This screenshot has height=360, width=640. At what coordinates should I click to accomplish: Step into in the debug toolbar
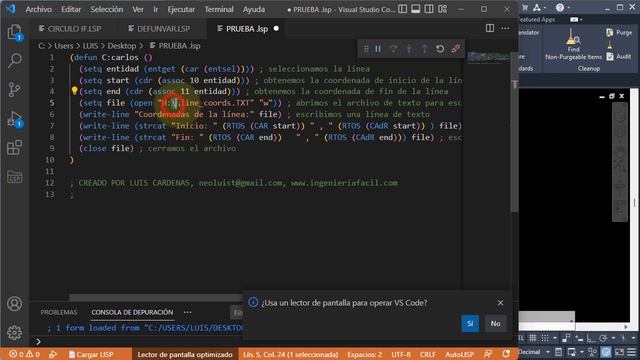pyautogui.click(x=409, y=49)
